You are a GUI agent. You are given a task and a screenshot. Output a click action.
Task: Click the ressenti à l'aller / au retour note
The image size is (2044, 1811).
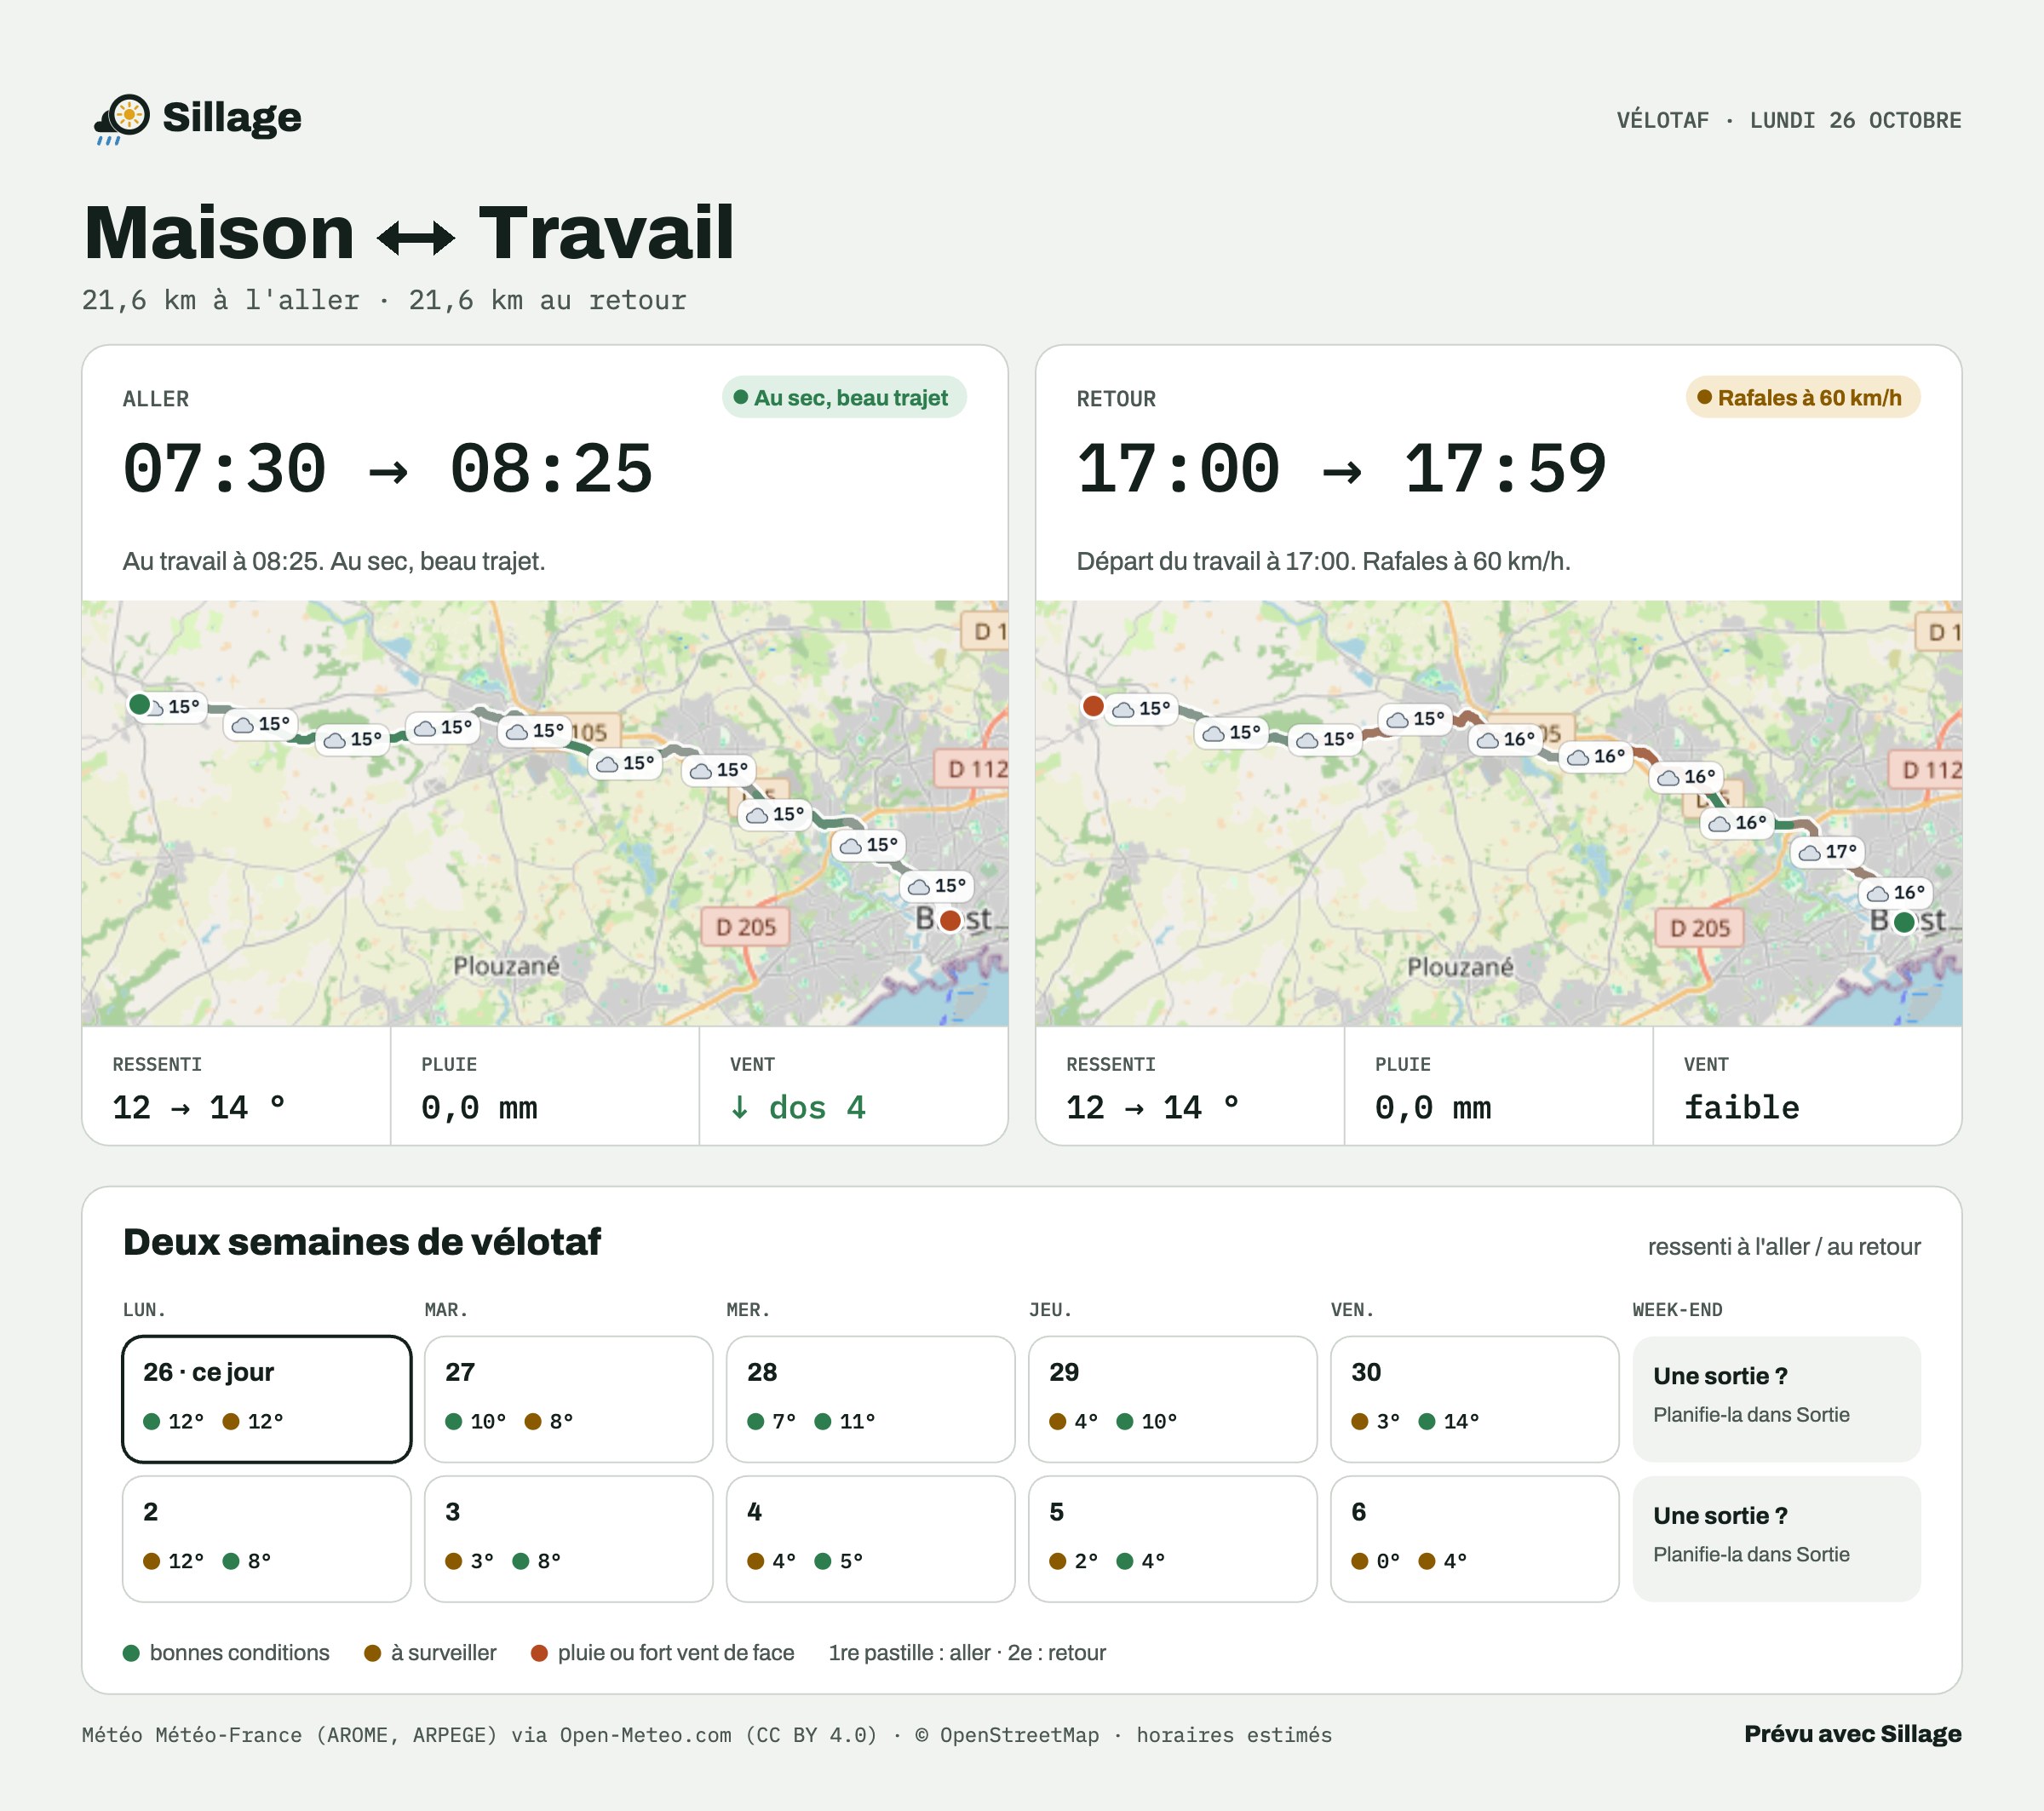[x=1783, y=1247]
